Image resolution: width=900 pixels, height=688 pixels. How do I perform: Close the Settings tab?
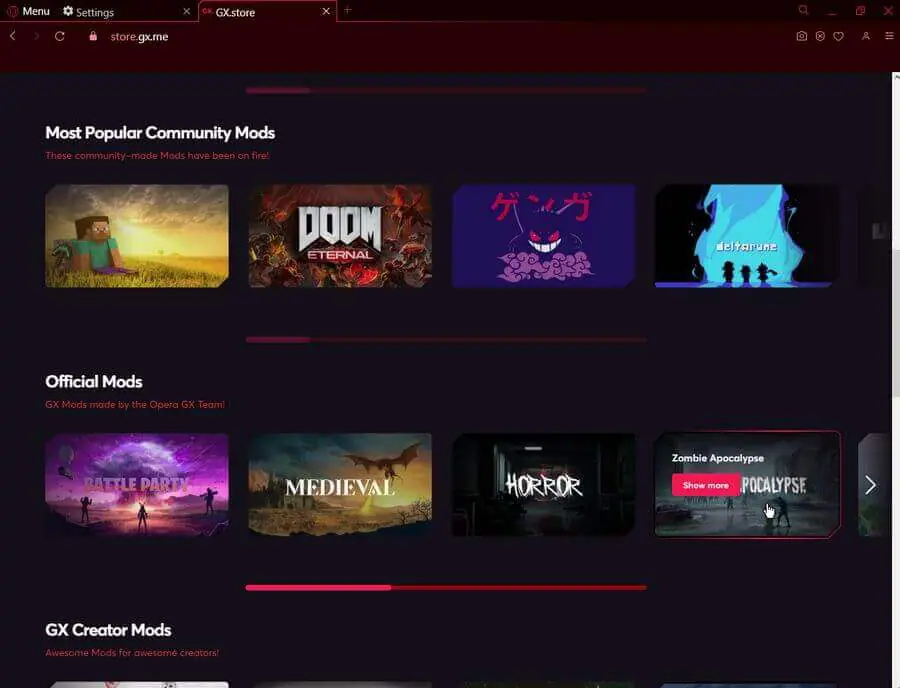[187, 11]
